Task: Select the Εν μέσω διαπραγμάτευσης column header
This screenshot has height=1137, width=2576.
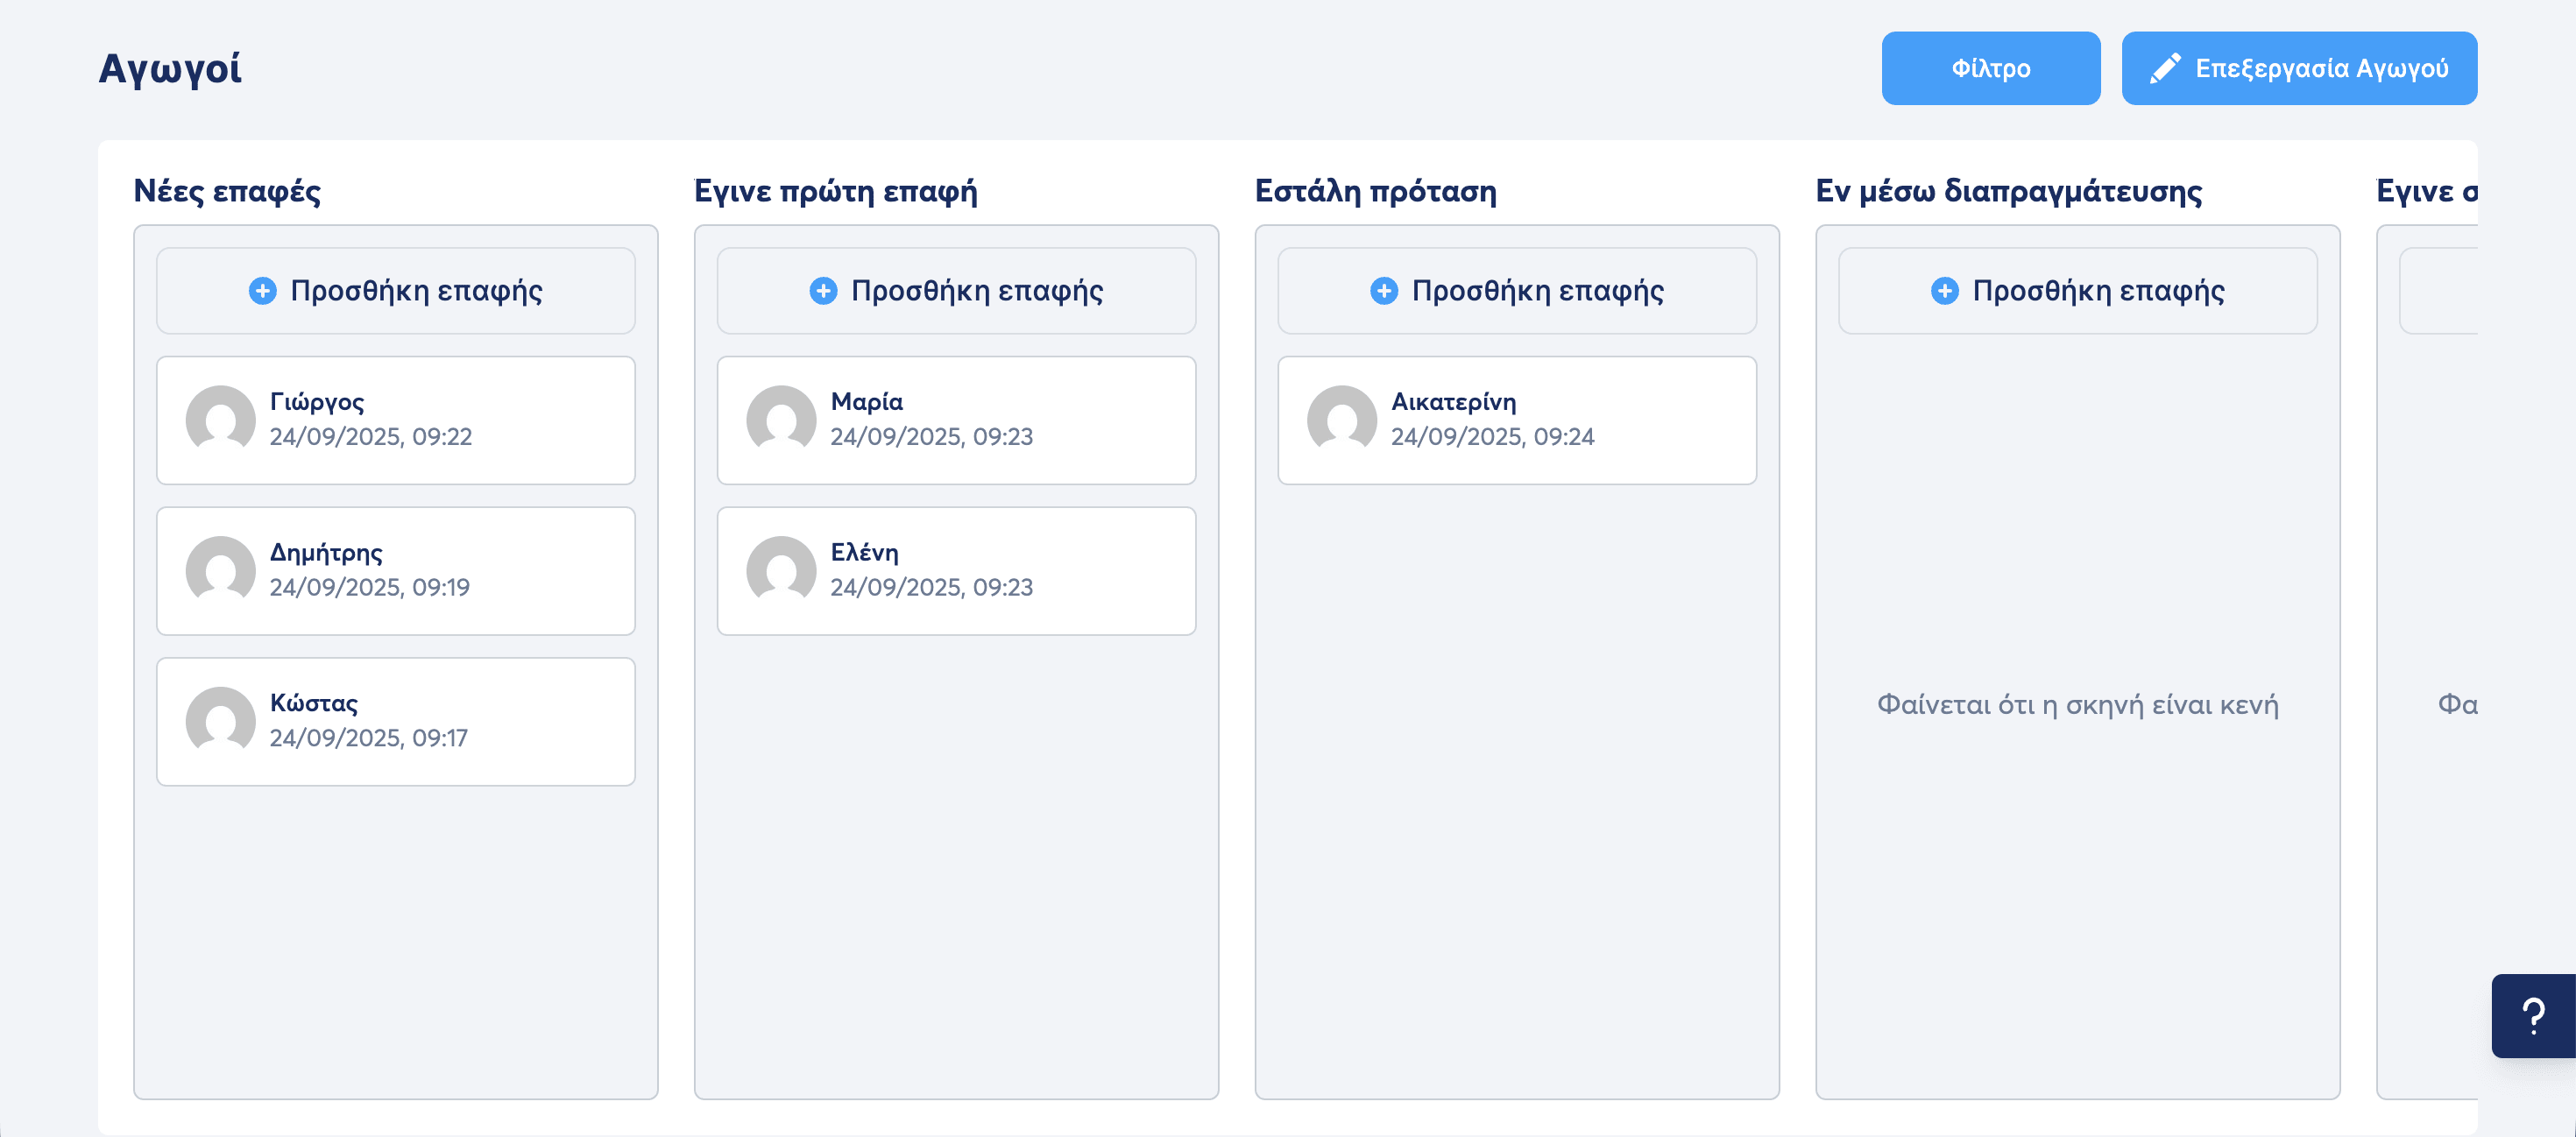Action: [x=2008, y=191]
